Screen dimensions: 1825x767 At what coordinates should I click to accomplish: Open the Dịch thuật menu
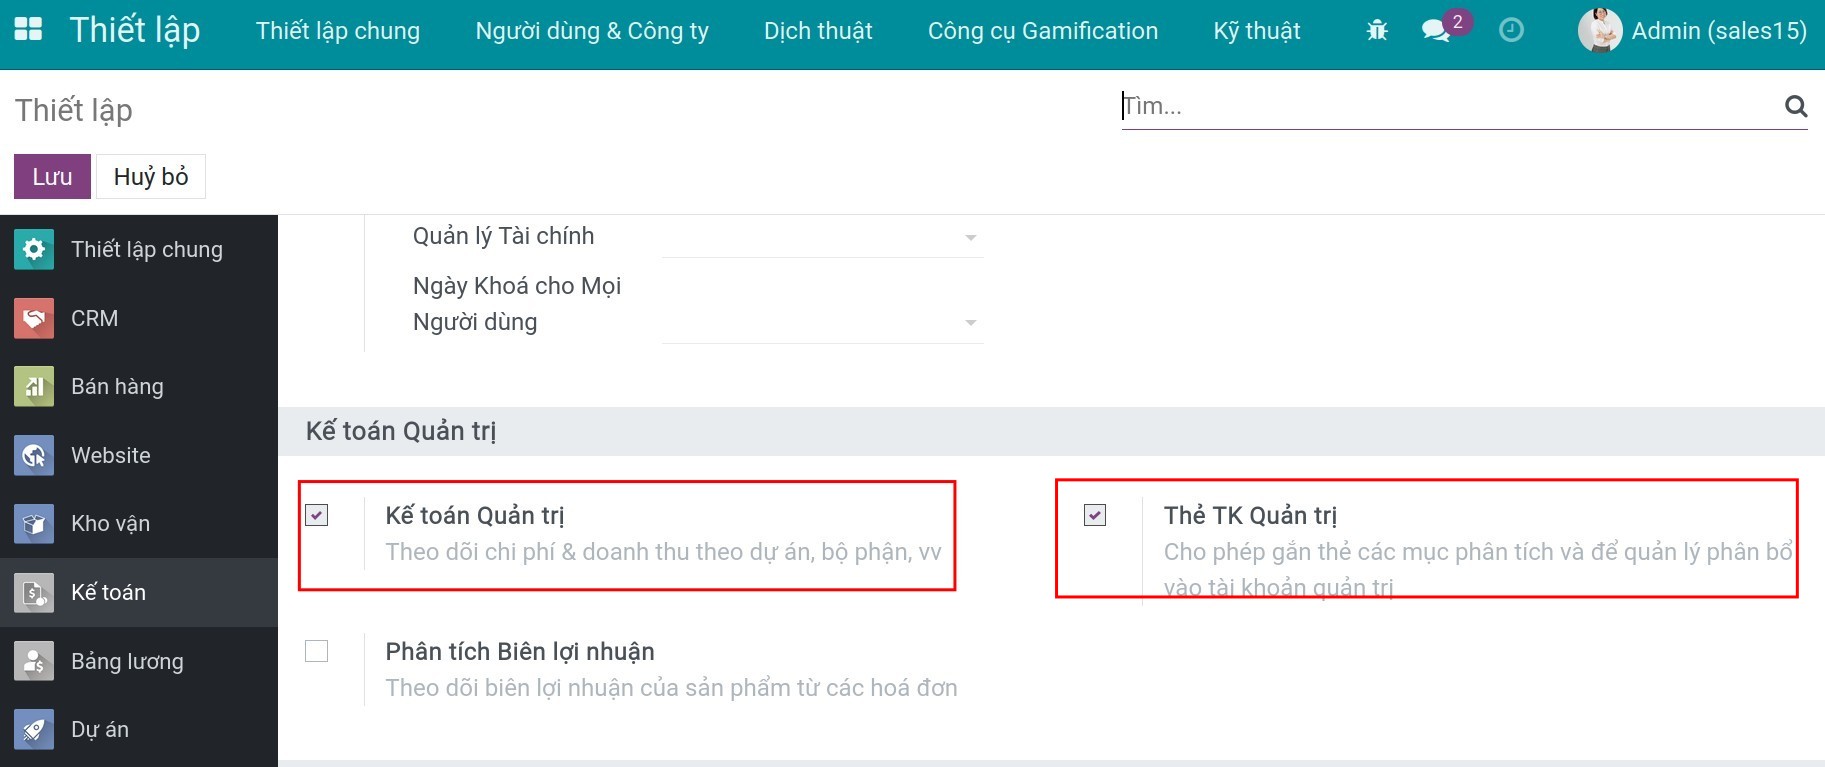818,31
